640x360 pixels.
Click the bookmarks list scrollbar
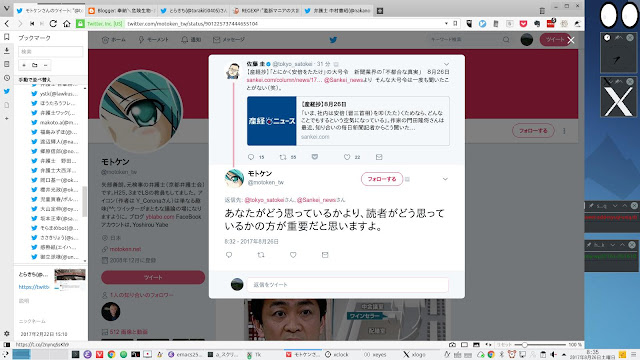click(x=84, y=202)
